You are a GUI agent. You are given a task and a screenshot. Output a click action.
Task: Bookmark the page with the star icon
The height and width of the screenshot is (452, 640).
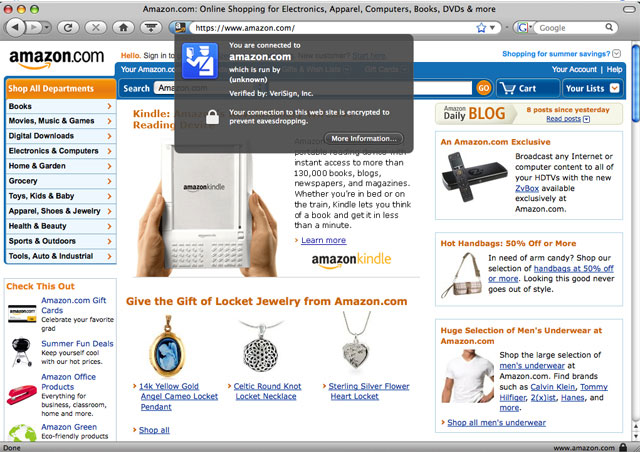point(481,28)
